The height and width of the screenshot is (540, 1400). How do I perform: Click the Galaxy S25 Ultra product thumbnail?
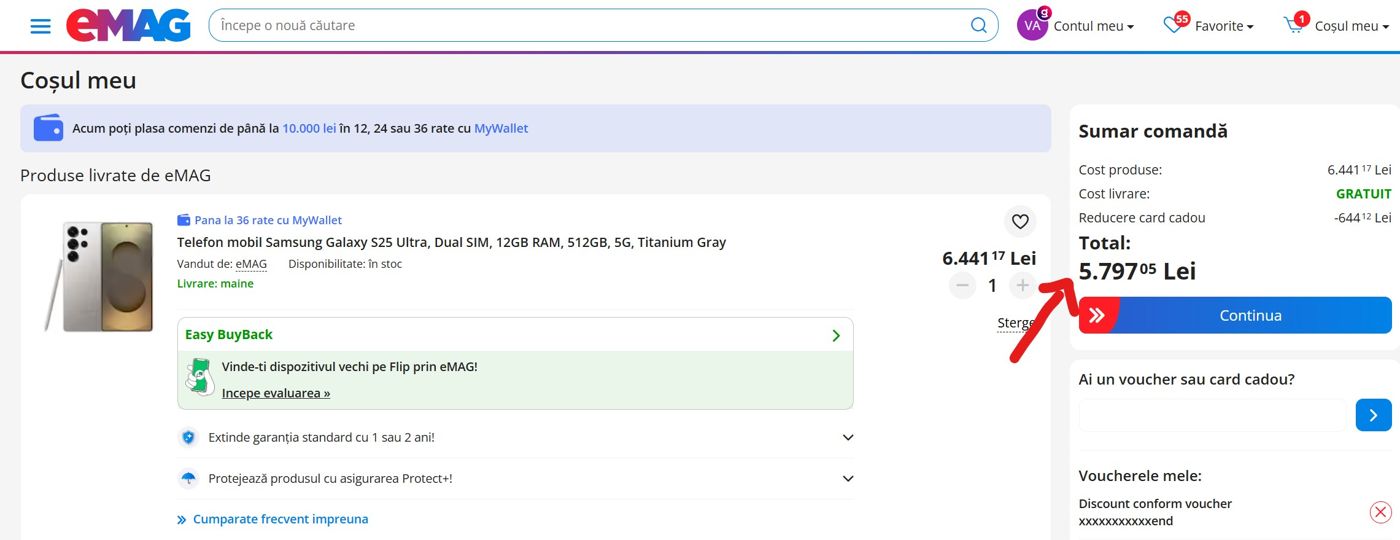click(x=99, y=276)
